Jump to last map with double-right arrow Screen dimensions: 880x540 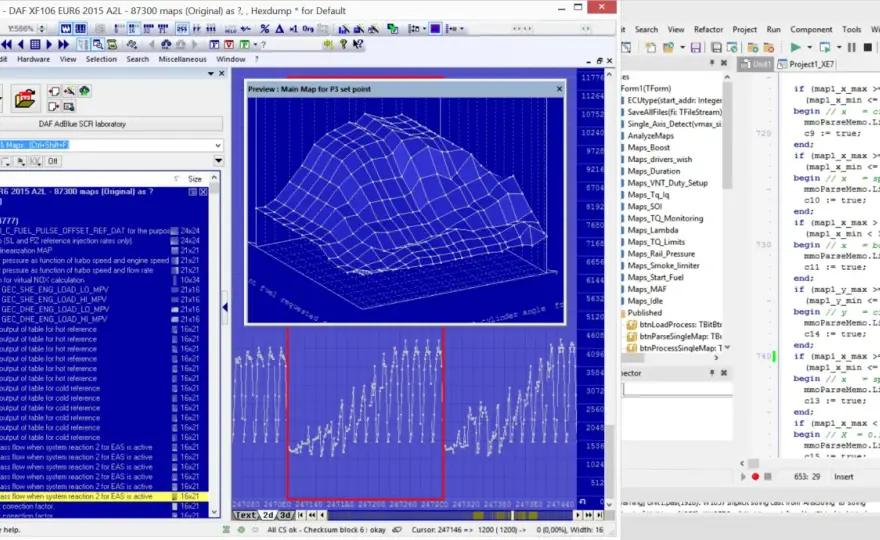coord(63,44)
